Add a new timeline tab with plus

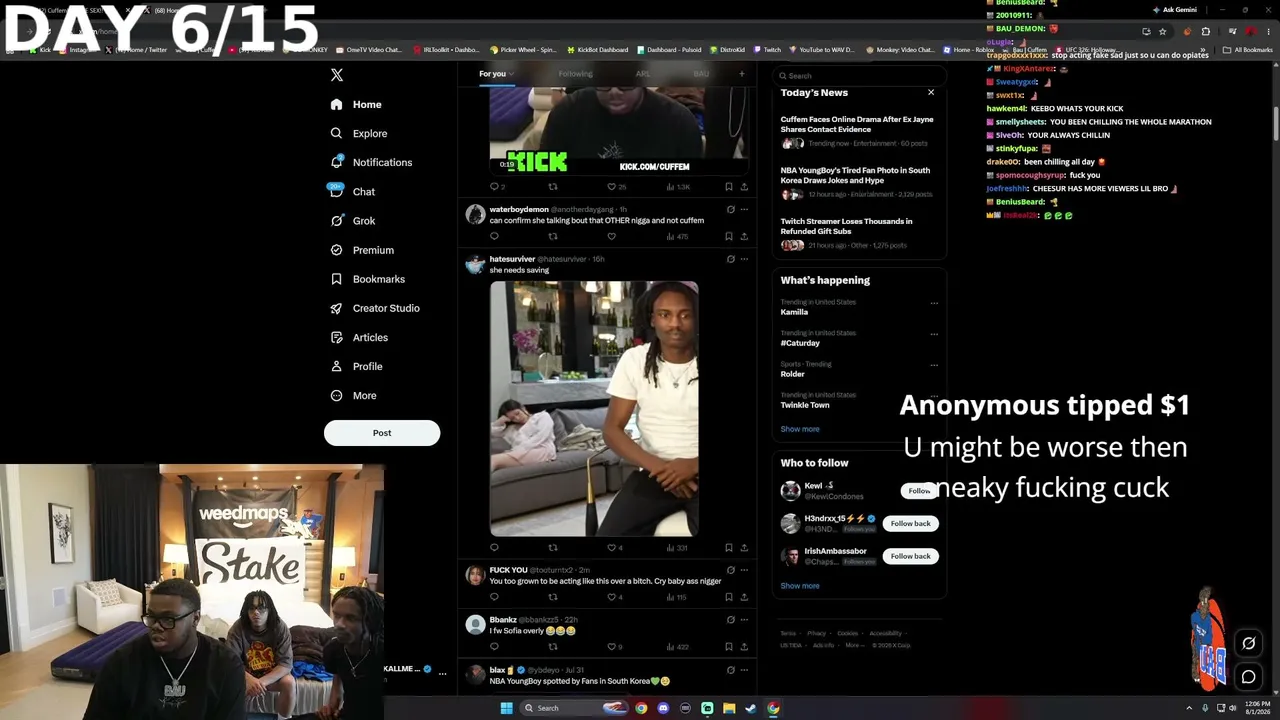point(741,73)
